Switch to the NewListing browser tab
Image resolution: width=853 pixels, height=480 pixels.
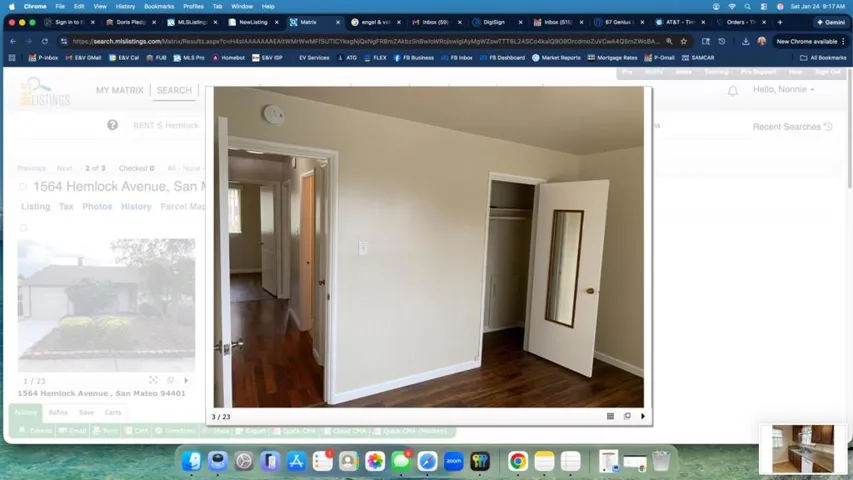[x=253, y=22]
